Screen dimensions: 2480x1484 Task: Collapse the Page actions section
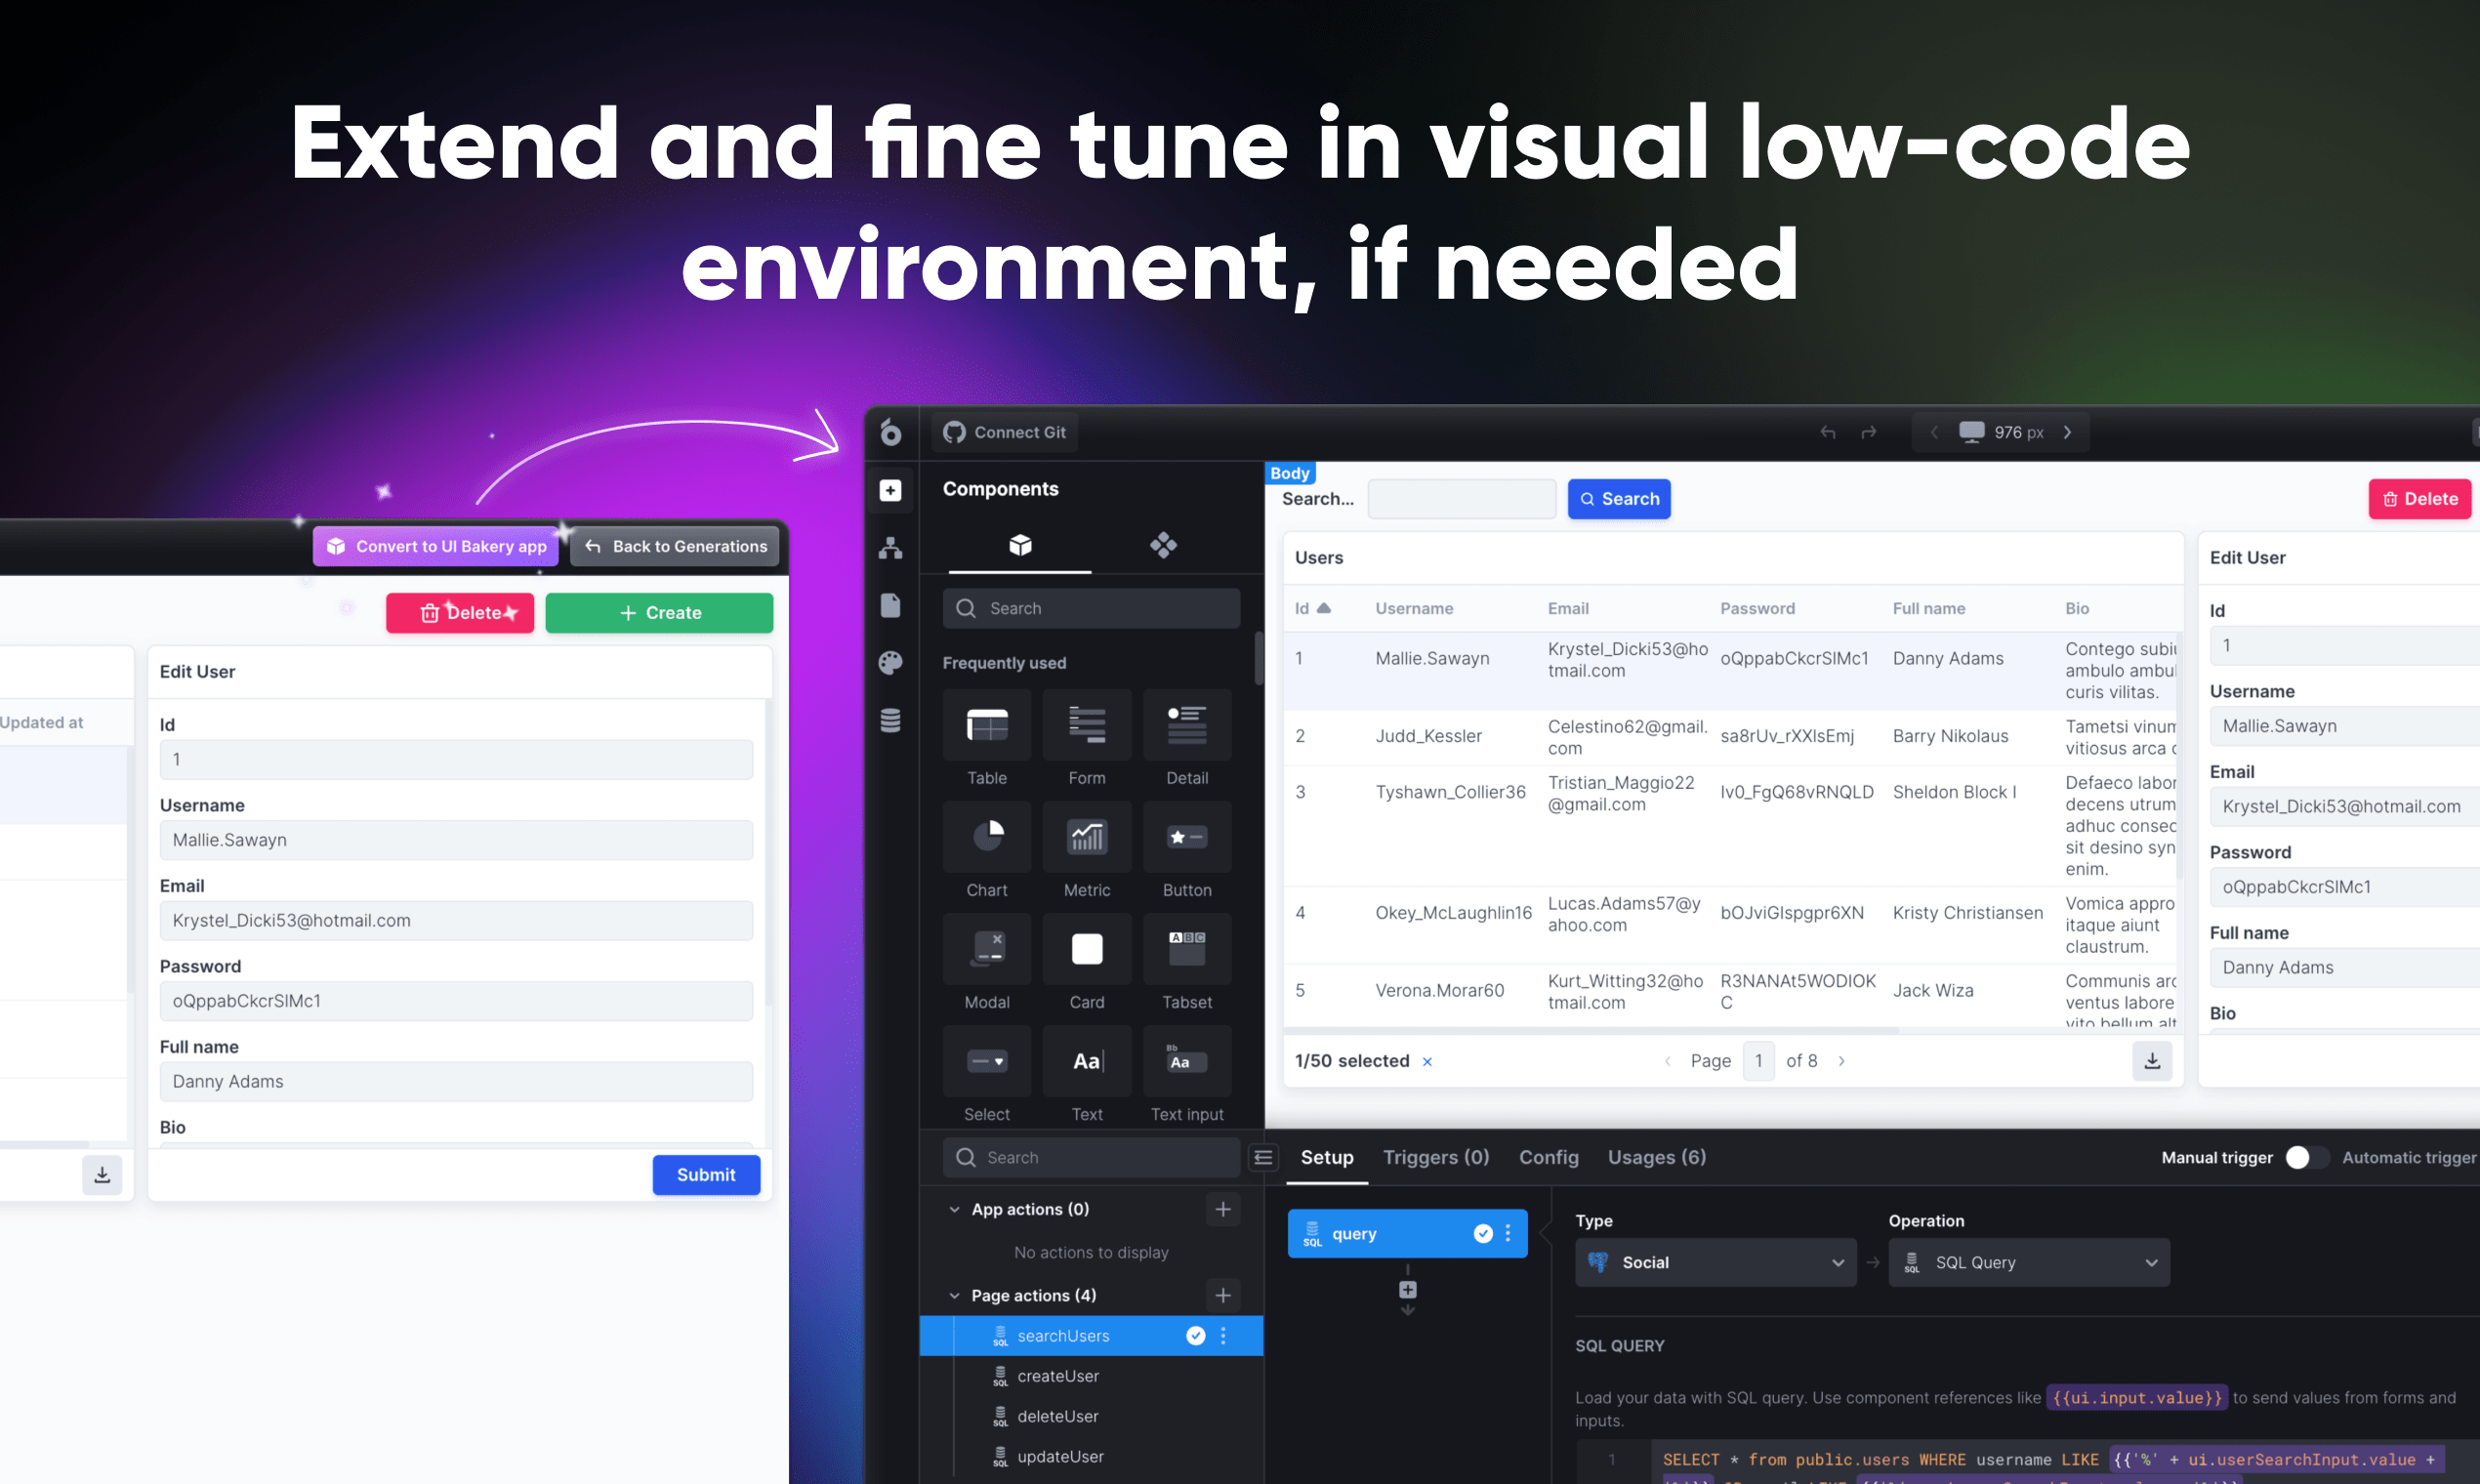click(x=954, y=1296)
